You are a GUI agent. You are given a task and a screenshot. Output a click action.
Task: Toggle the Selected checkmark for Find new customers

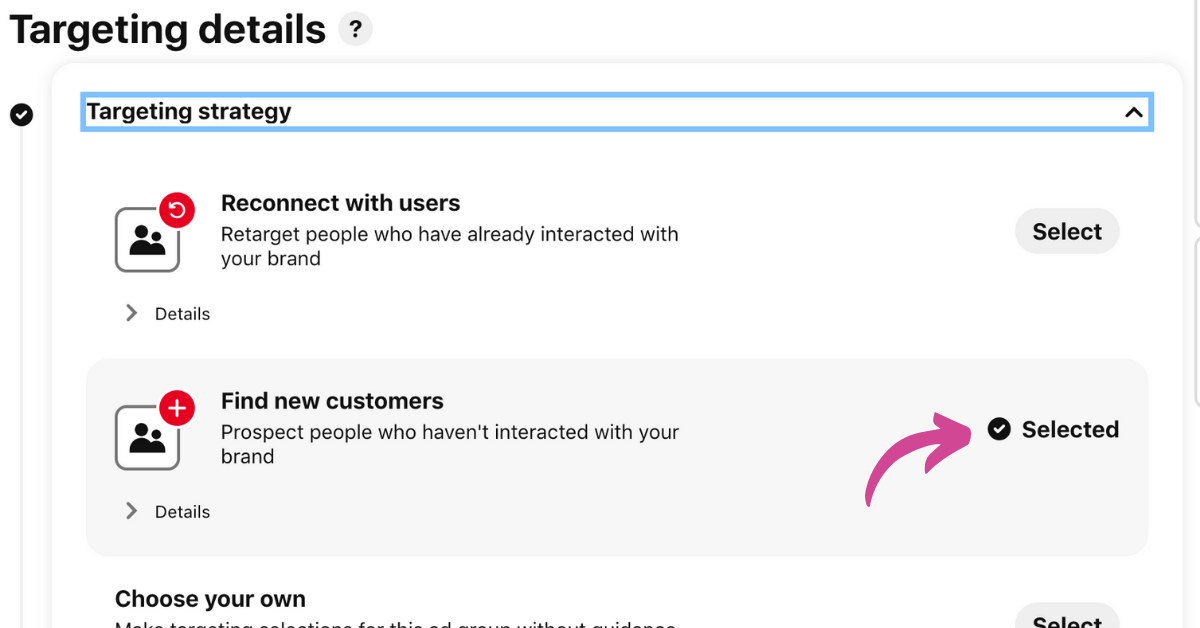point(999,429)
